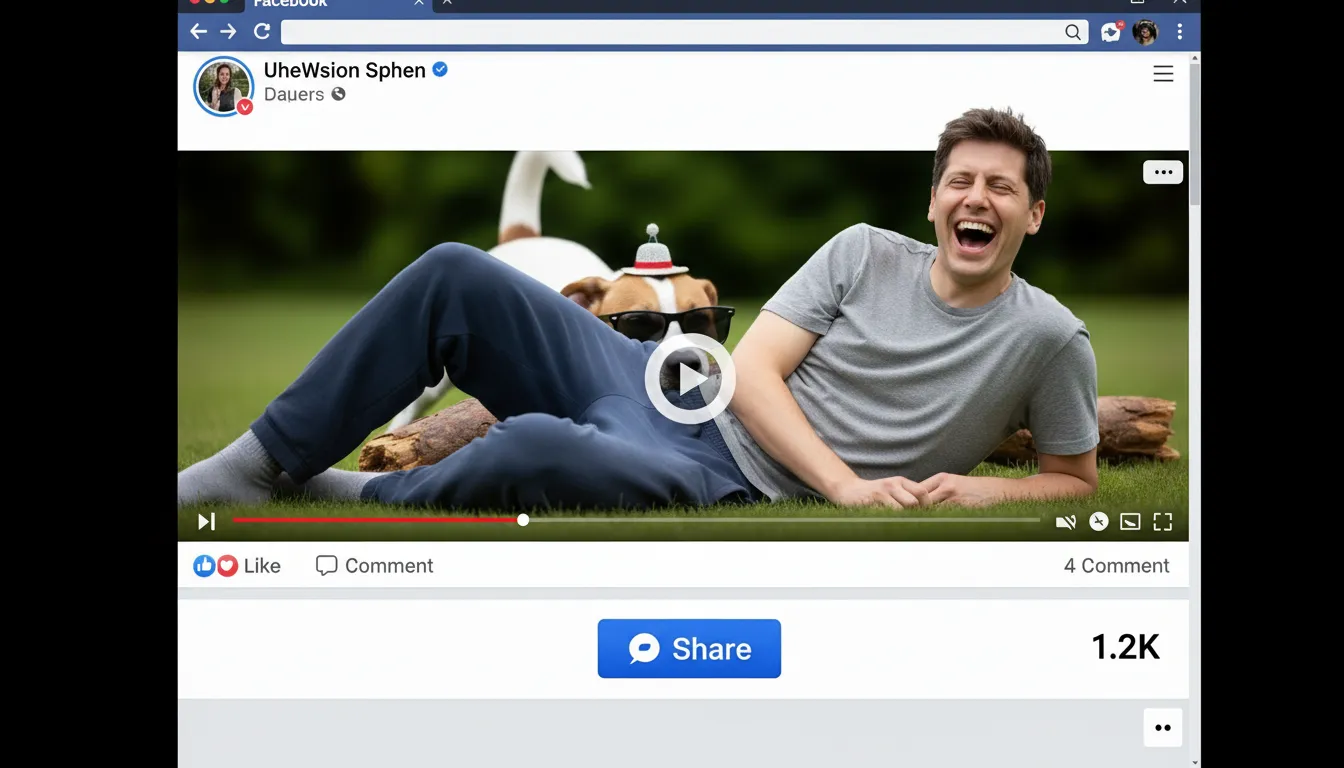Open the three-dot overflow menu on the video
Screen dimensions: 1344x768
[1162, 171]
